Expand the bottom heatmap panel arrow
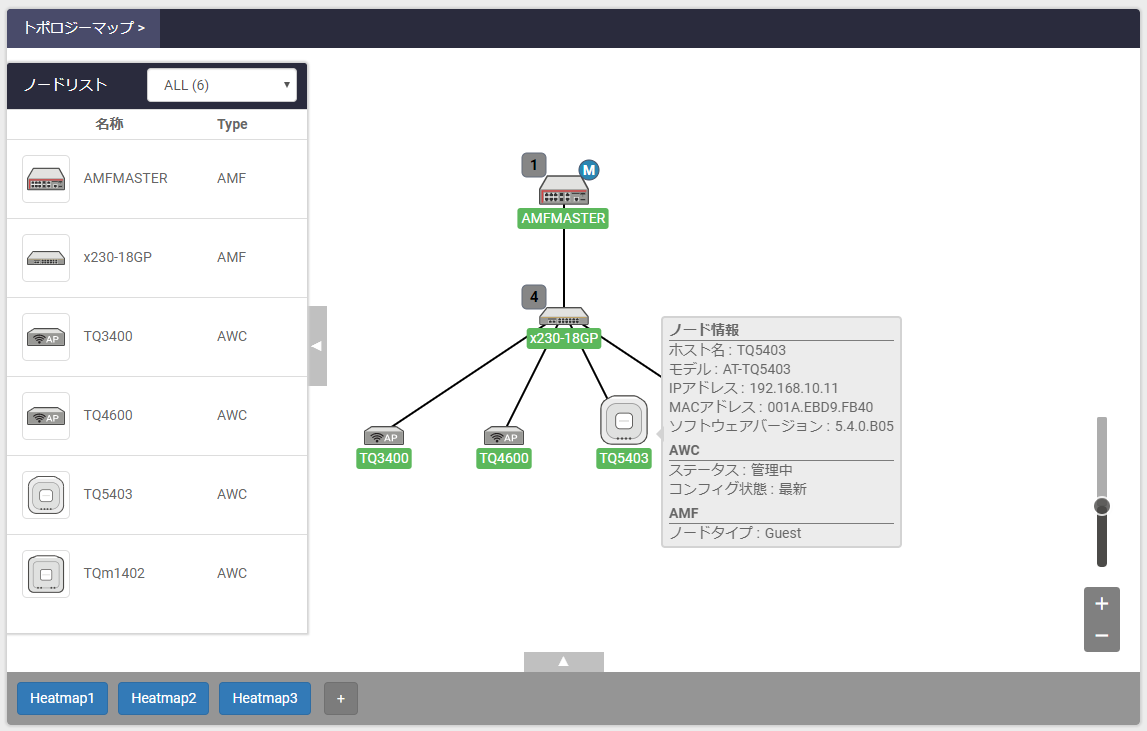Viewport: 1147px width, 731px height. coord(563,661)
